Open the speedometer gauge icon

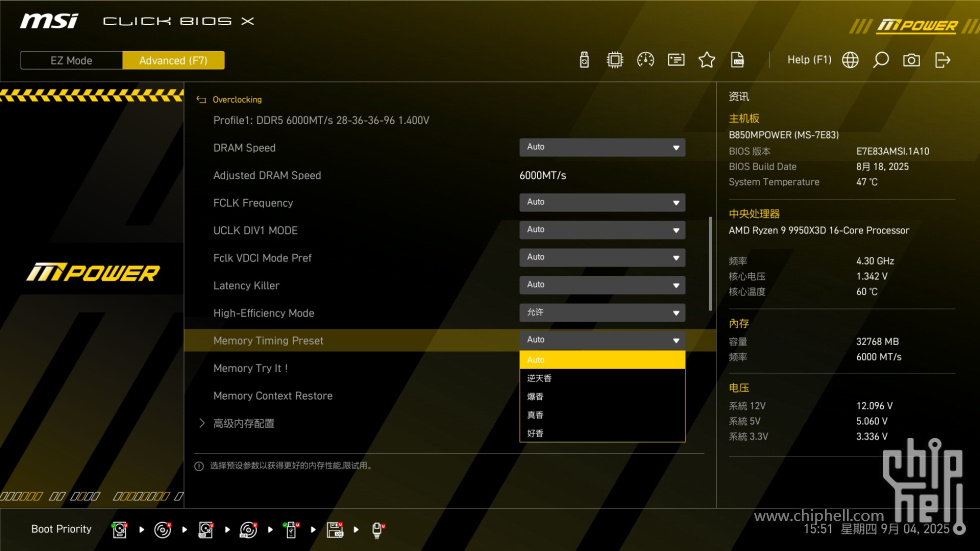click(645, 60)
